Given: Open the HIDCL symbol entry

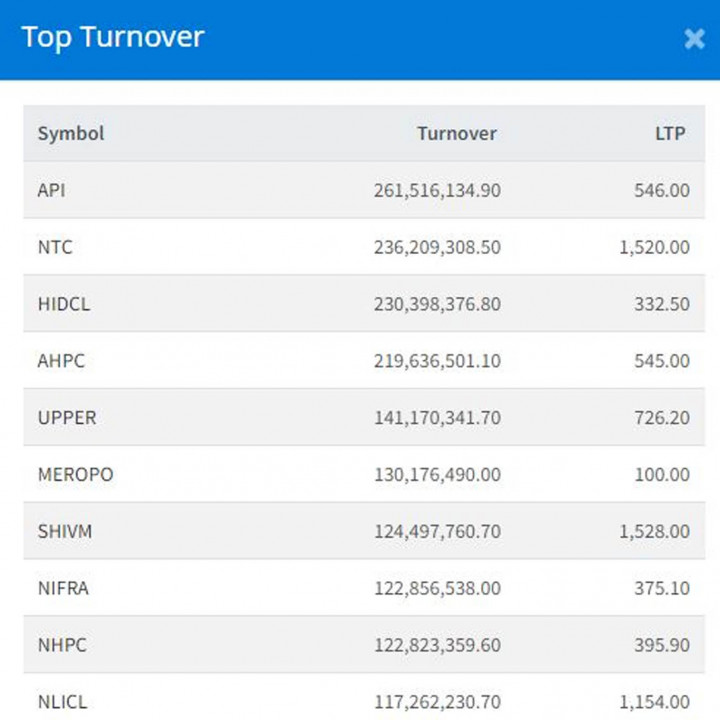Looking at the screenshot, I should point(63,304).
